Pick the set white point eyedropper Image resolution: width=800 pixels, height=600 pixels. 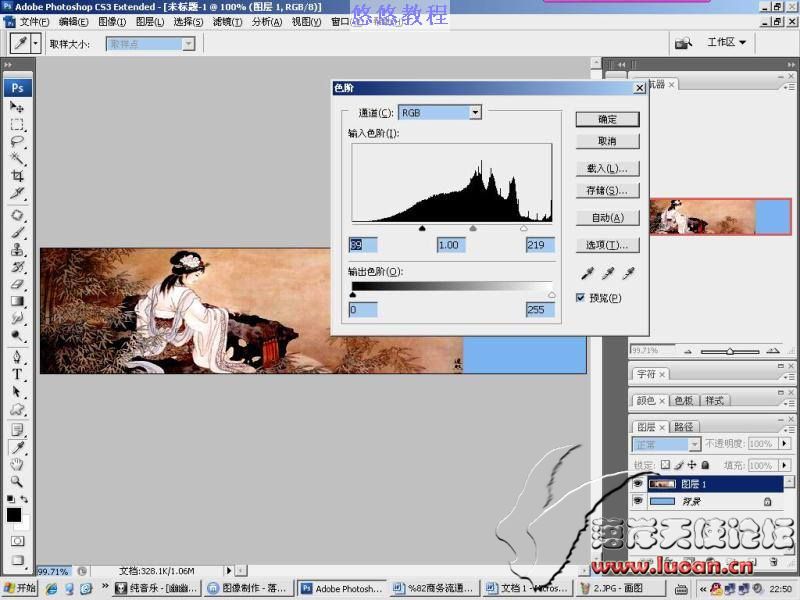[x=629, y=273]
